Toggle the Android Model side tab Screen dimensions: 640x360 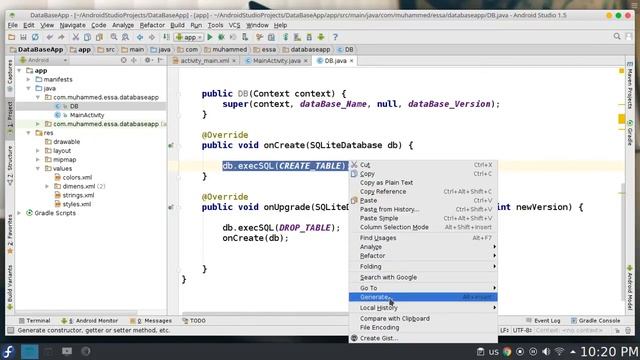click(630, 288)
